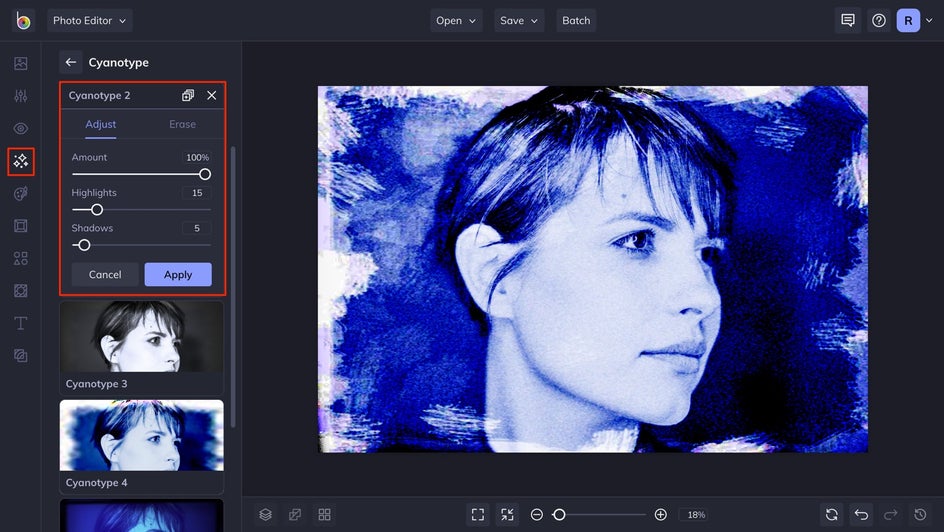Select the Cyanotype 4 effect thumbnail

[x=141, y=447]
